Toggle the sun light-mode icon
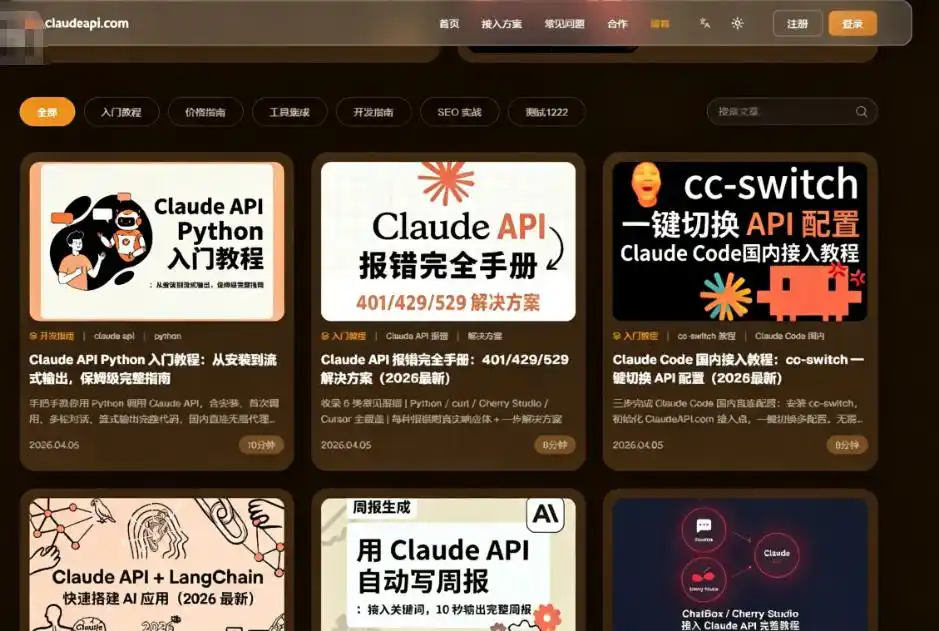 click(x=737, y=23)
